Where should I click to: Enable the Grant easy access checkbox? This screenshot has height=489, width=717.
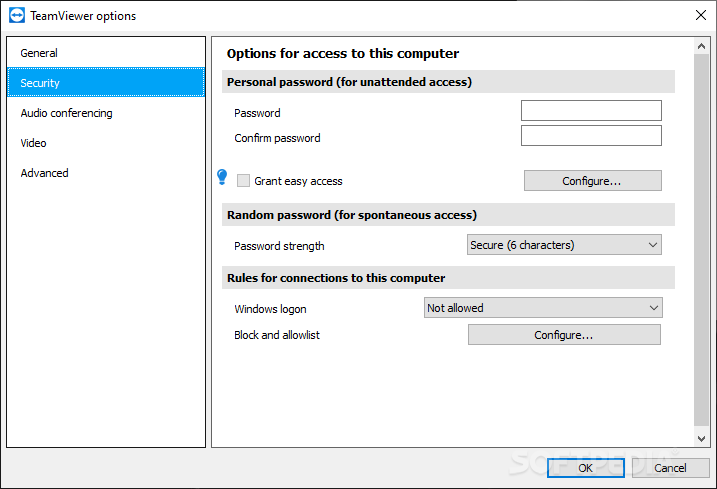point(243,181)
